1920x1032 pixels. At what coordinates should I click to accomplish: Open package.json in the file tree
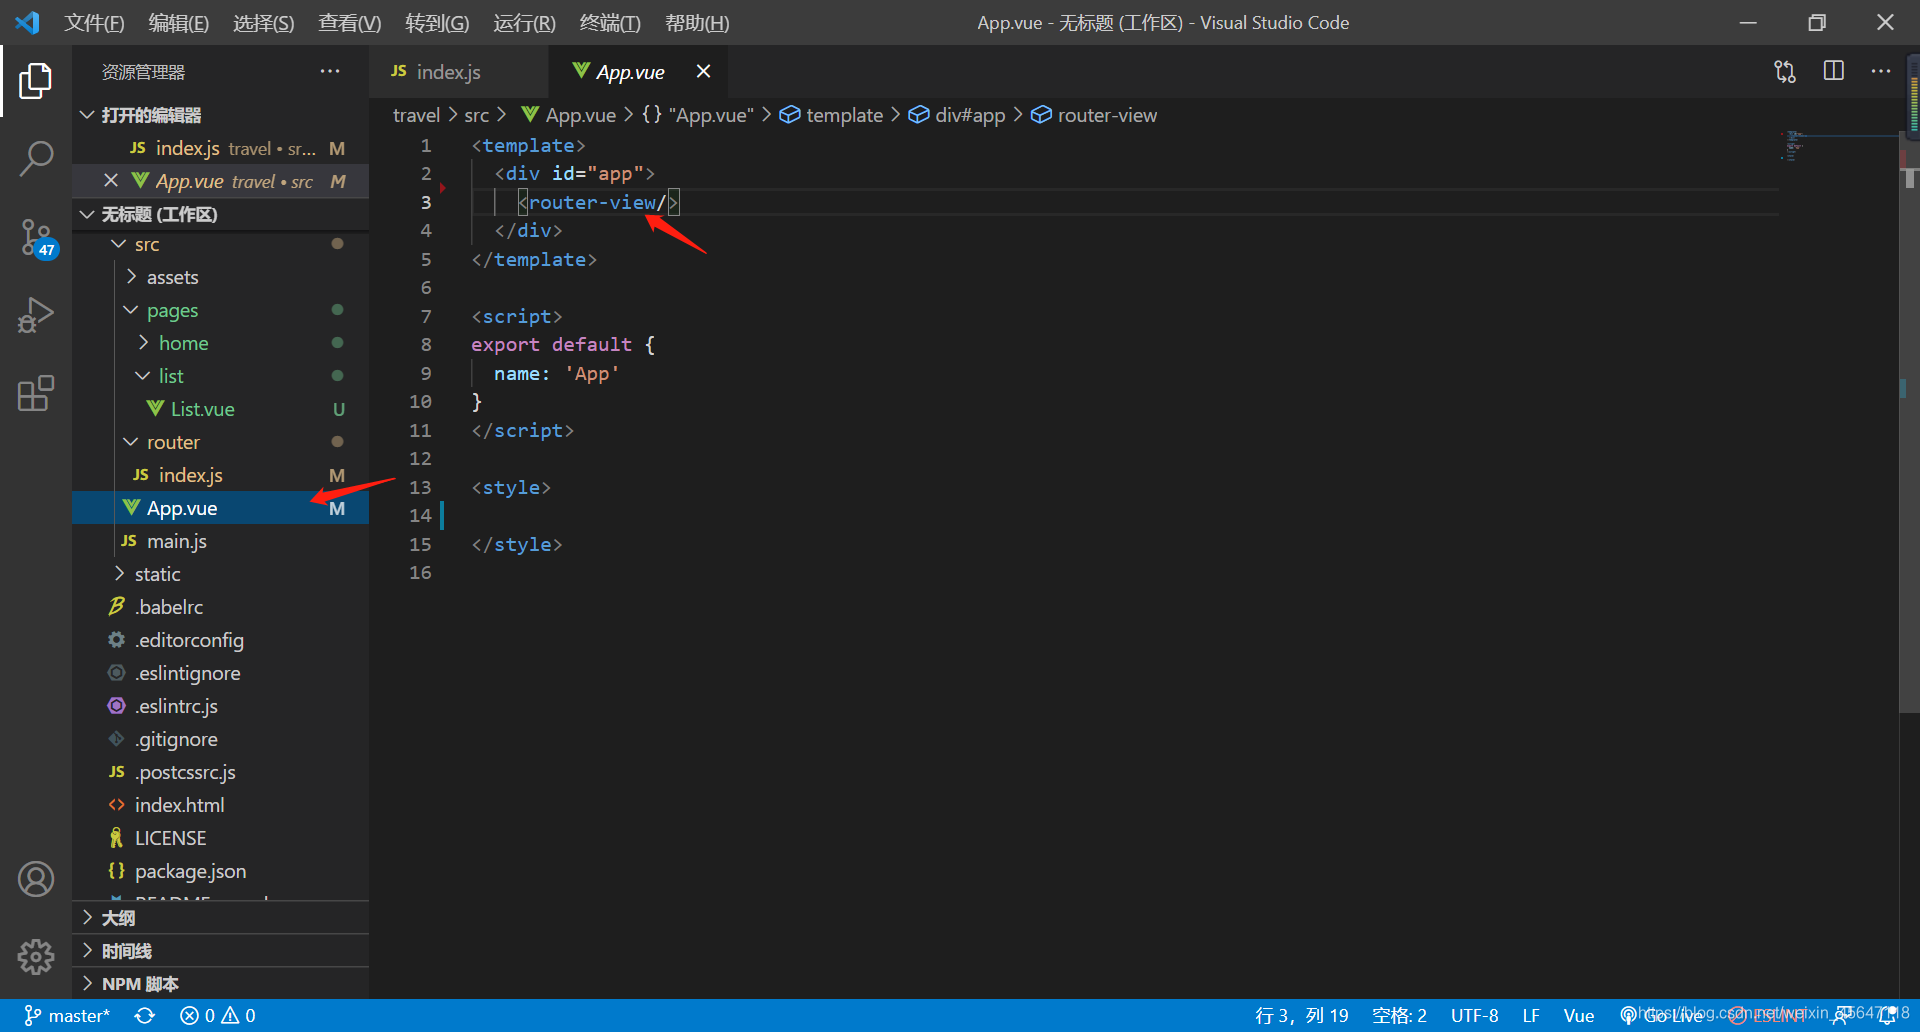220,871
